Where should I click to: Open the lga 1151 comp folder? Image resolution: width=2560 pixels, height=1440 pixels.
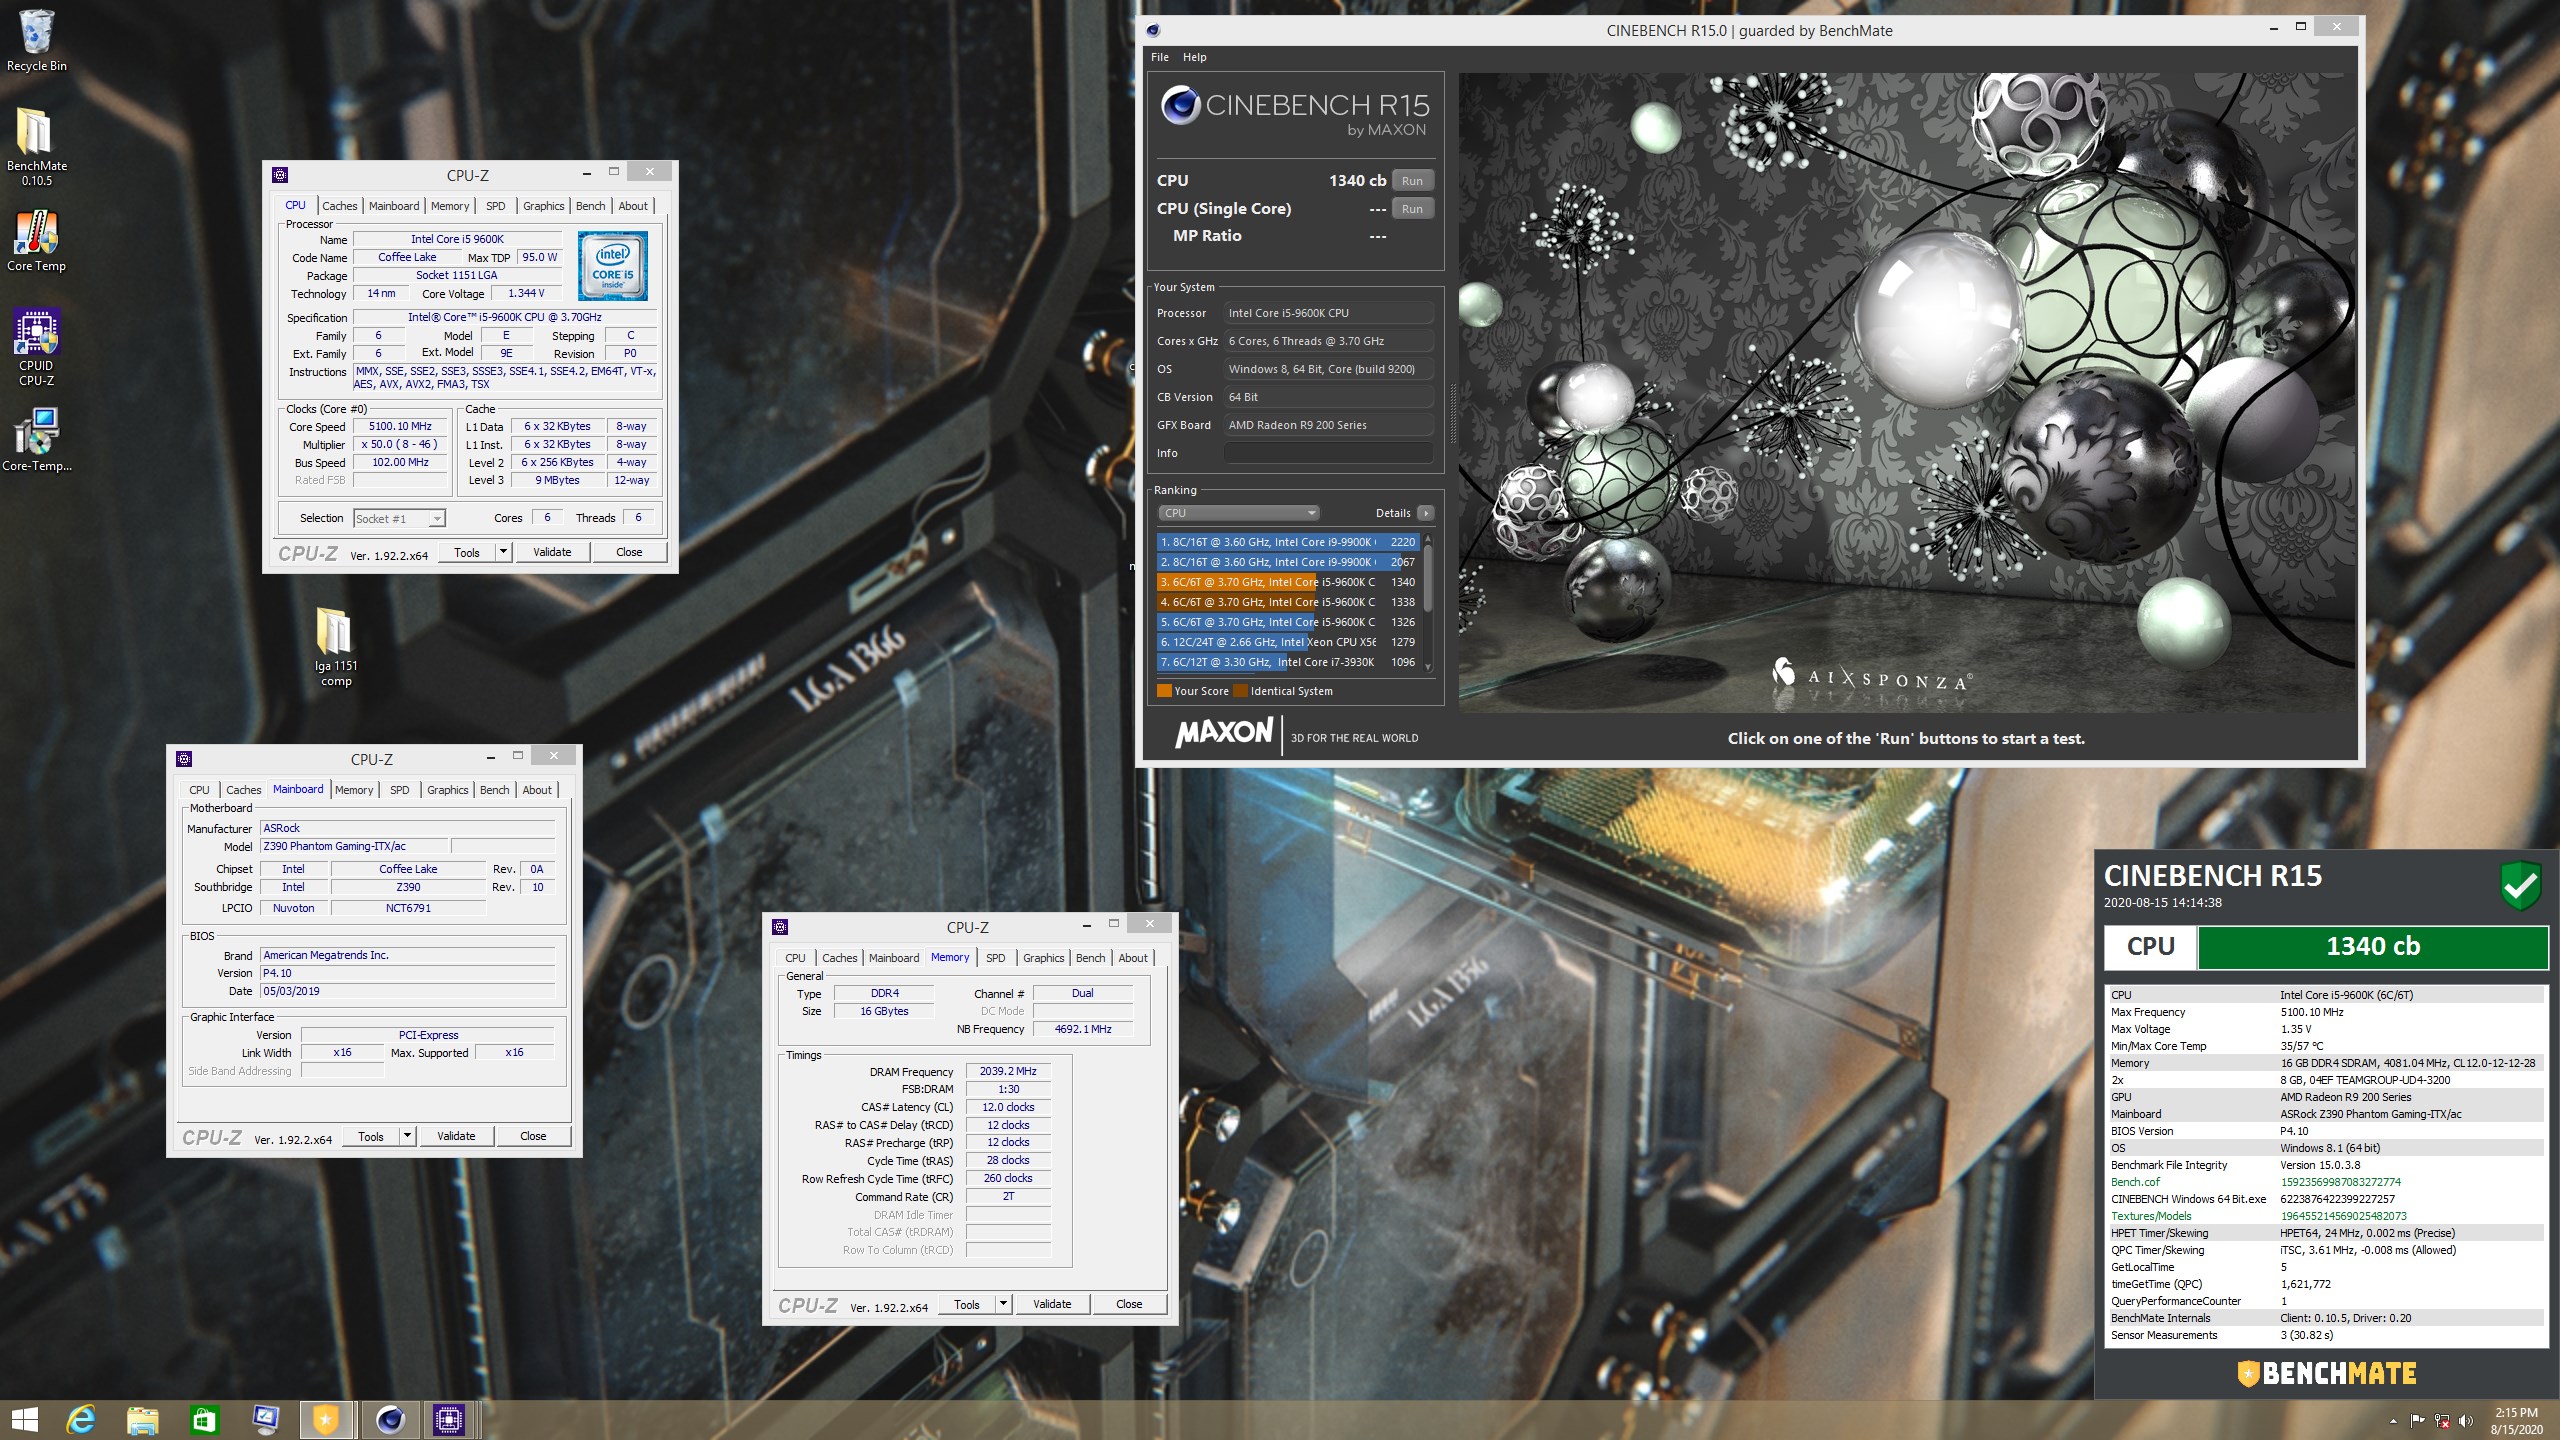click(336, 645)
